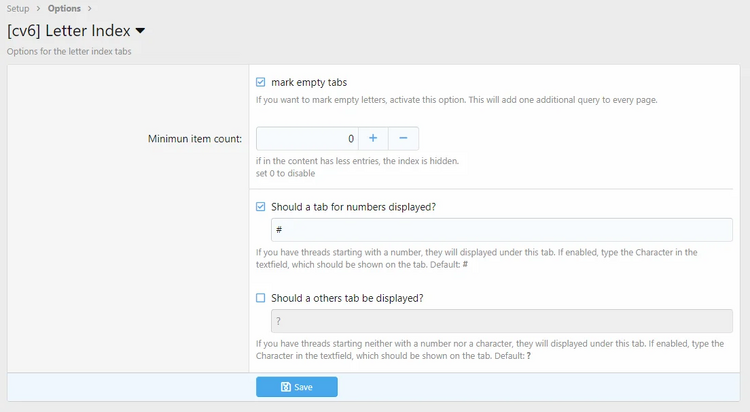The height and width of the screenshot is (412, 750).
Task: Click the Setup breadcrumb link
Action: pos(18,9)
